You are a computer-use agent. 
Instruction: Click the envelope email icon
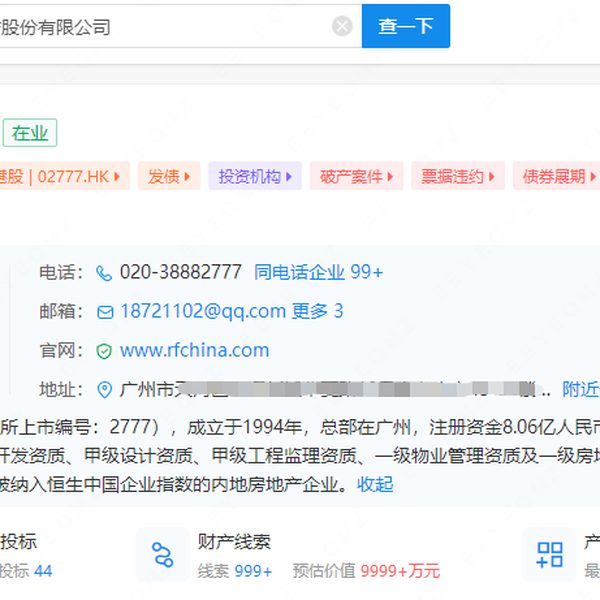(105, 312)
